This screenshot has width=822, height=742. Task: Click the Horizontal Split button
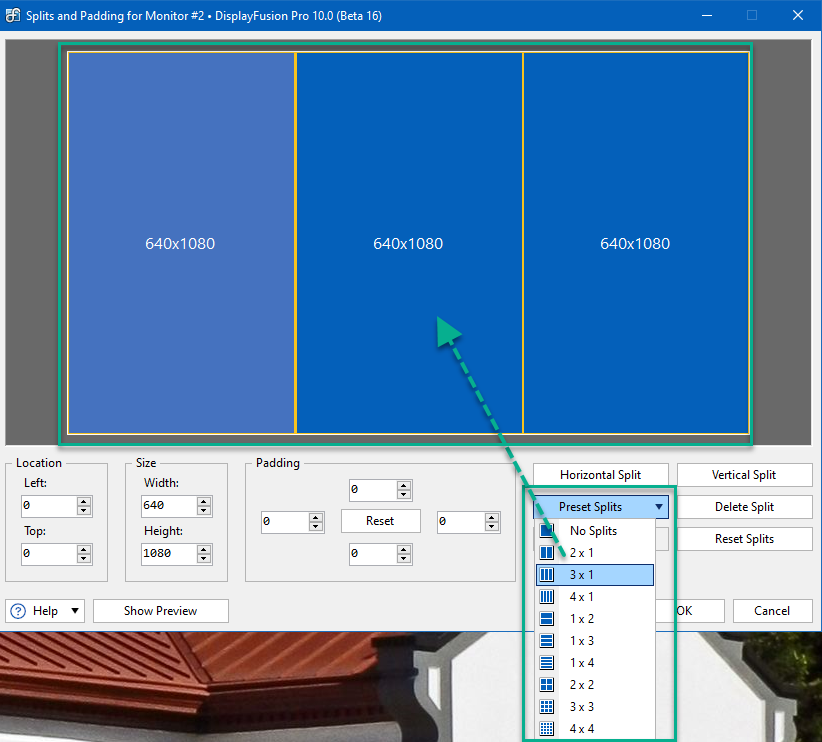pos(601,475)
